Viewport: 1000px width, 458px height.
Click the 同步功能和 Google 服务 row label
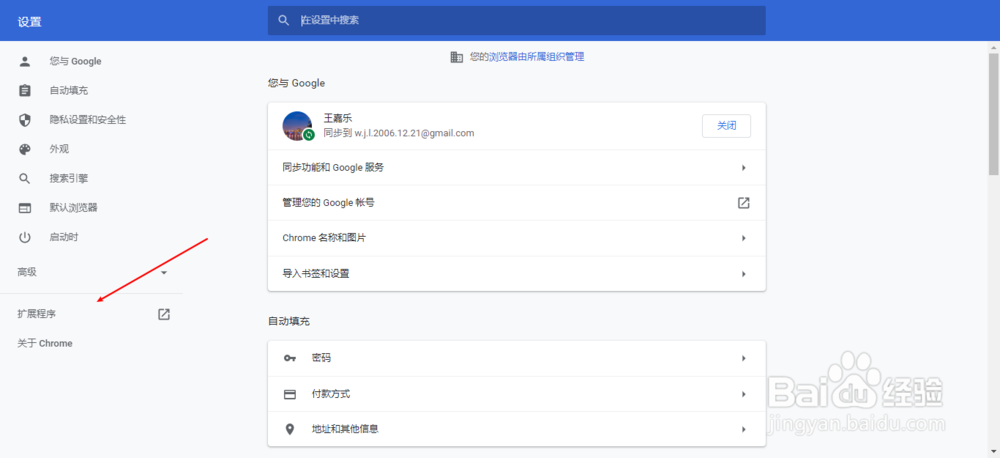(333, 168)
